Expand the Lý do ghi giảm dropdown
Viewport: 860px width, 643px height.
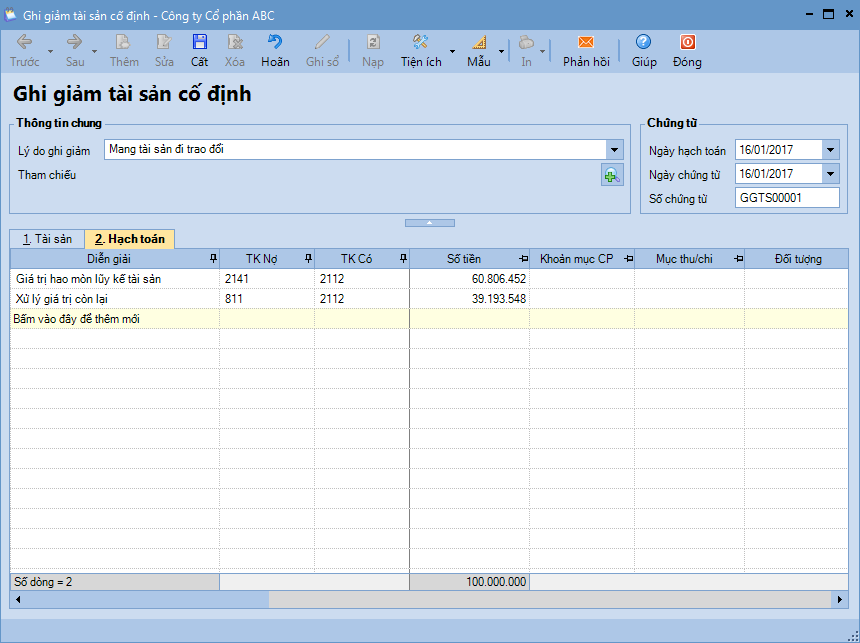pos(614,150)
